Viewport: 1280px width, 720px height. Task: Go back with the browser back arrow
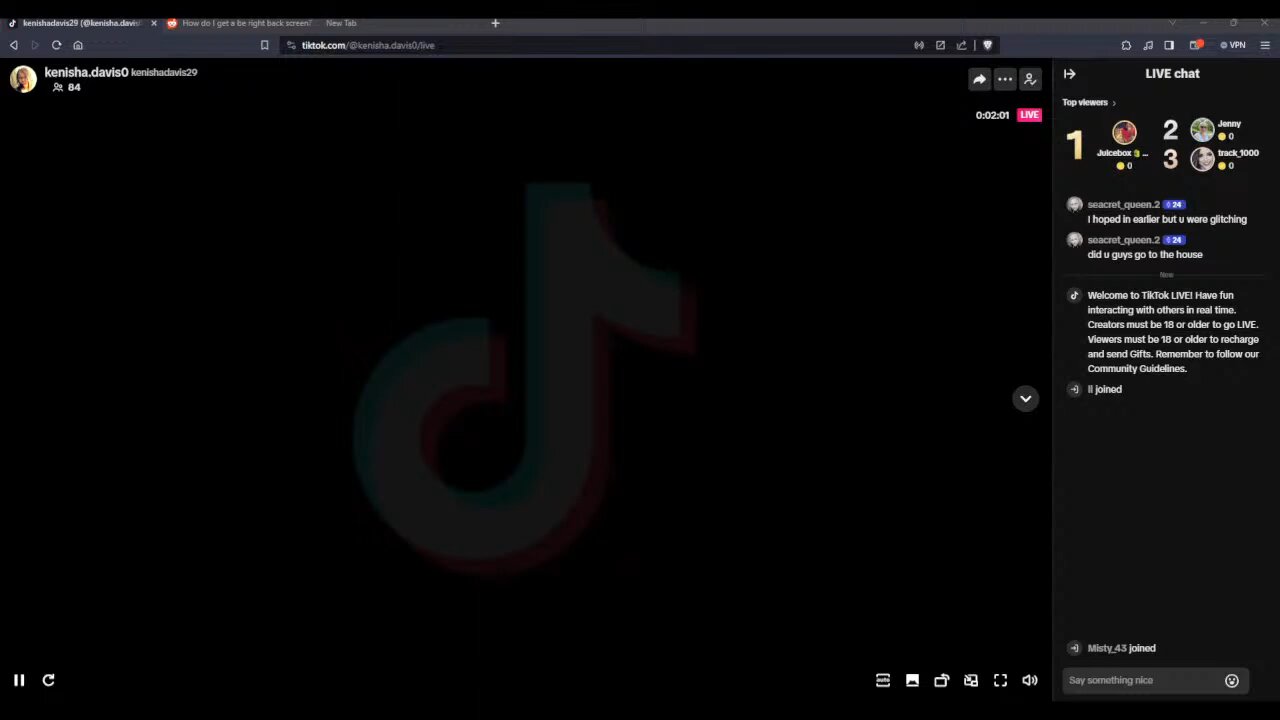pyautogui.click(x=13, y=45)
